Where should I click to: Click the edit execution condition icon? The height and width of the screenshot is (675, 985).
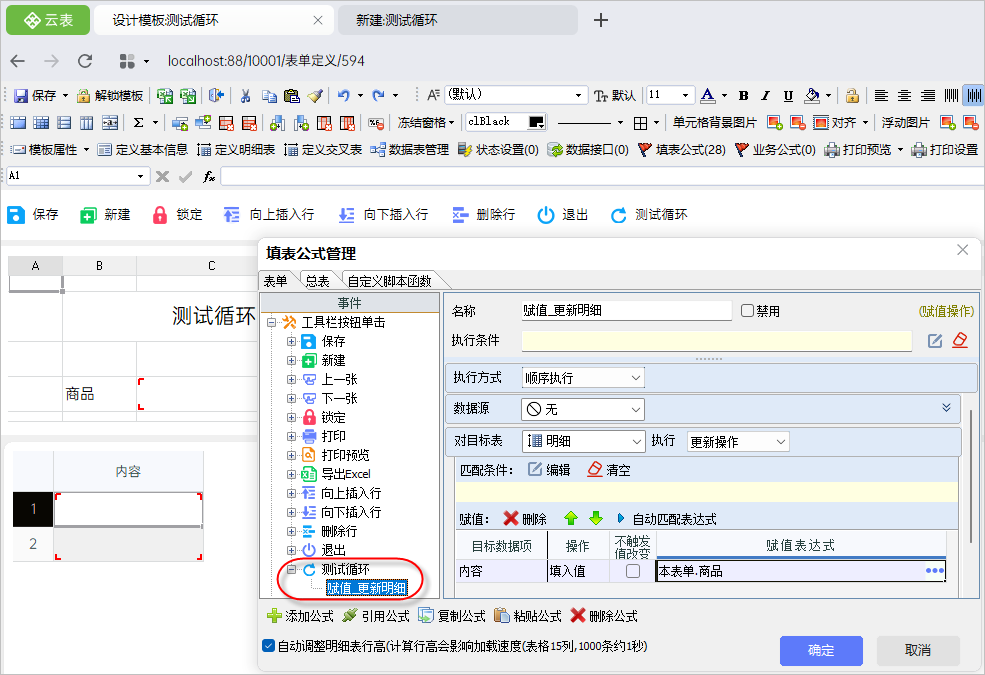pos(935,340)
